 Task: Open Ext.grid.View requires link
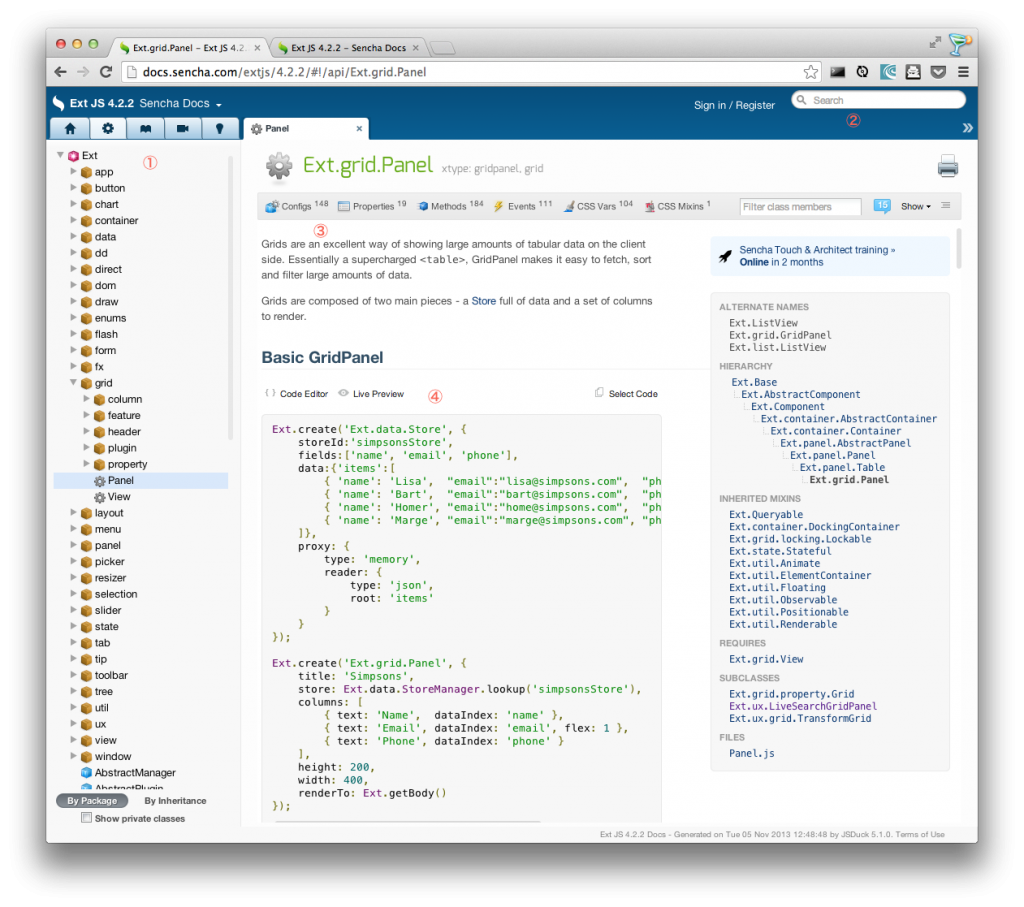[x=766, y=660]
